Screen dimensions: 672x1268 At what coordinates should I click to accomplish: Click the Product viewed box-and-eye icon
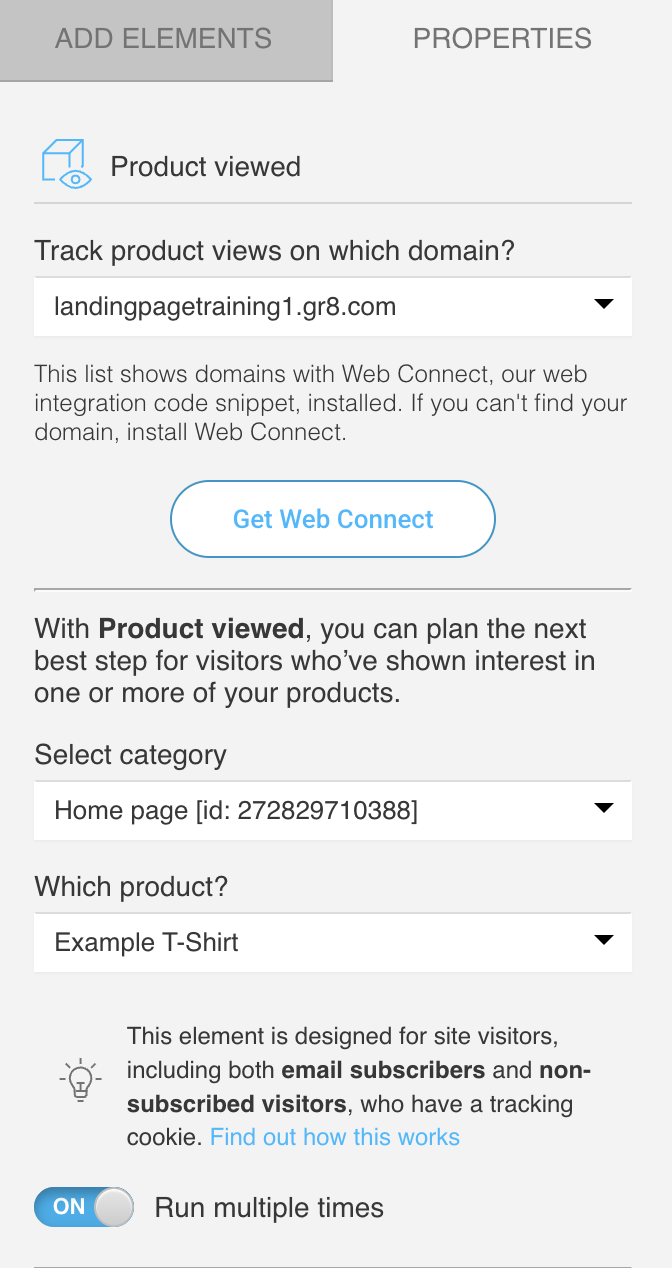click(66, 165)
